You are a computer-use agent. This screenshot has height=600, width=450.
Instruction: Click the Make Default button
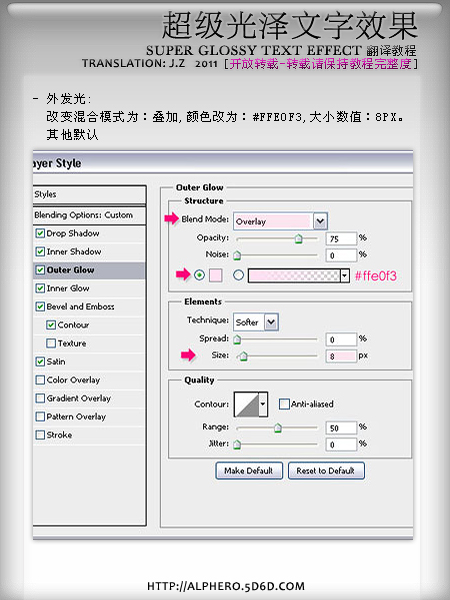249,471
